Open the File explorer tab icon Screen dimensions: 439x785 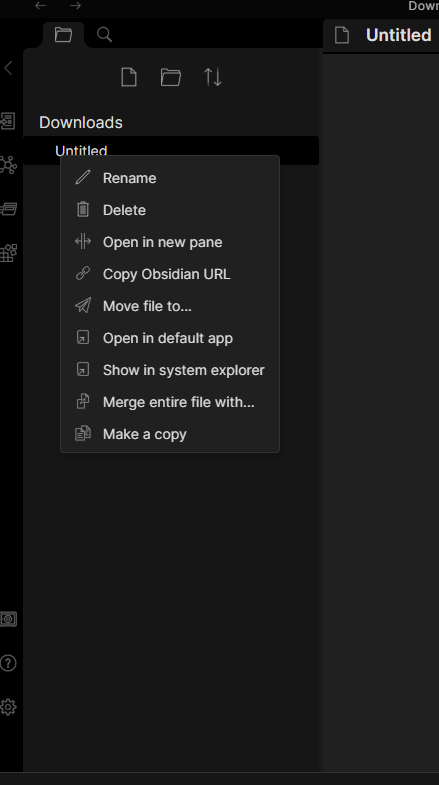[63, 35]
